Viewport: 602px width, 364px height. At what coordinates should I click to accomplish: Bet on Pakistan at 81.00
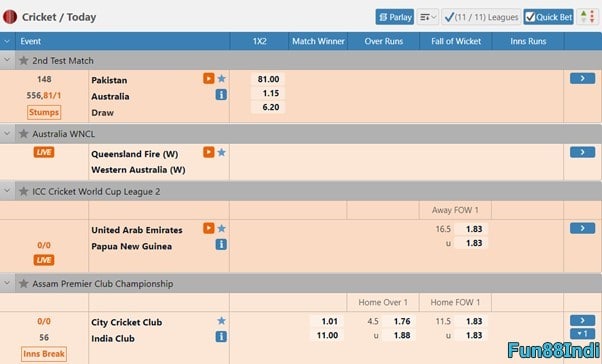(268, 79)
